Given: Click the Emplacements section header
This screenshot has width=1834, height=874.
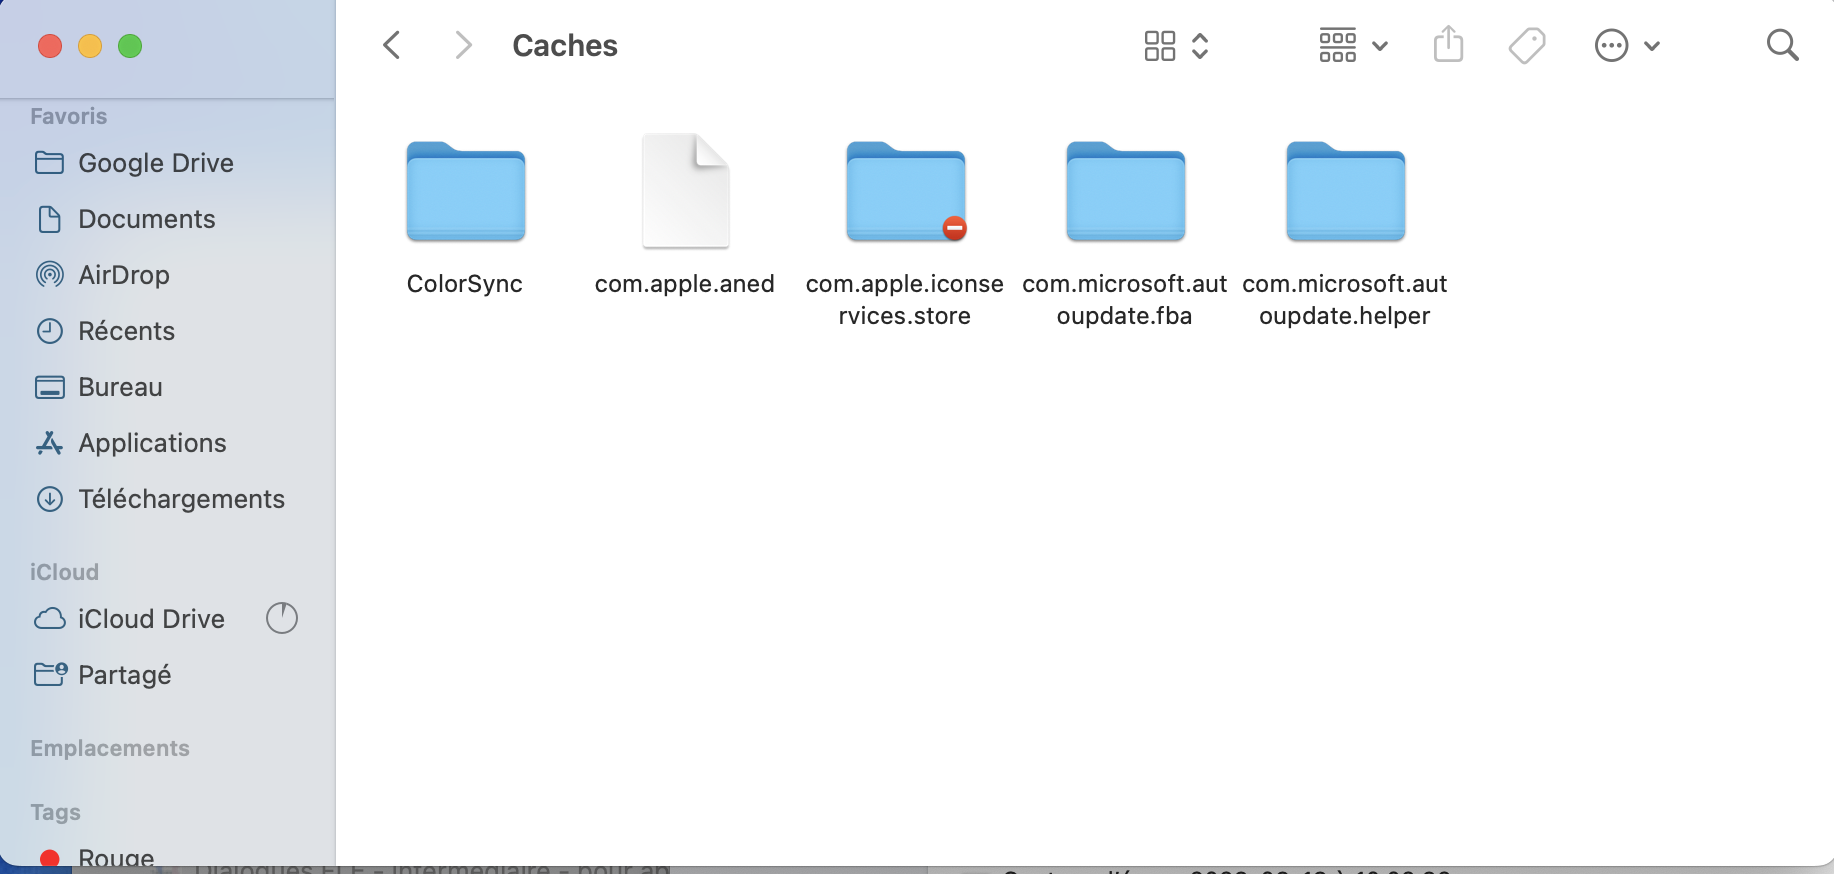Looking at the screenshot, I should tap(110, 748).
